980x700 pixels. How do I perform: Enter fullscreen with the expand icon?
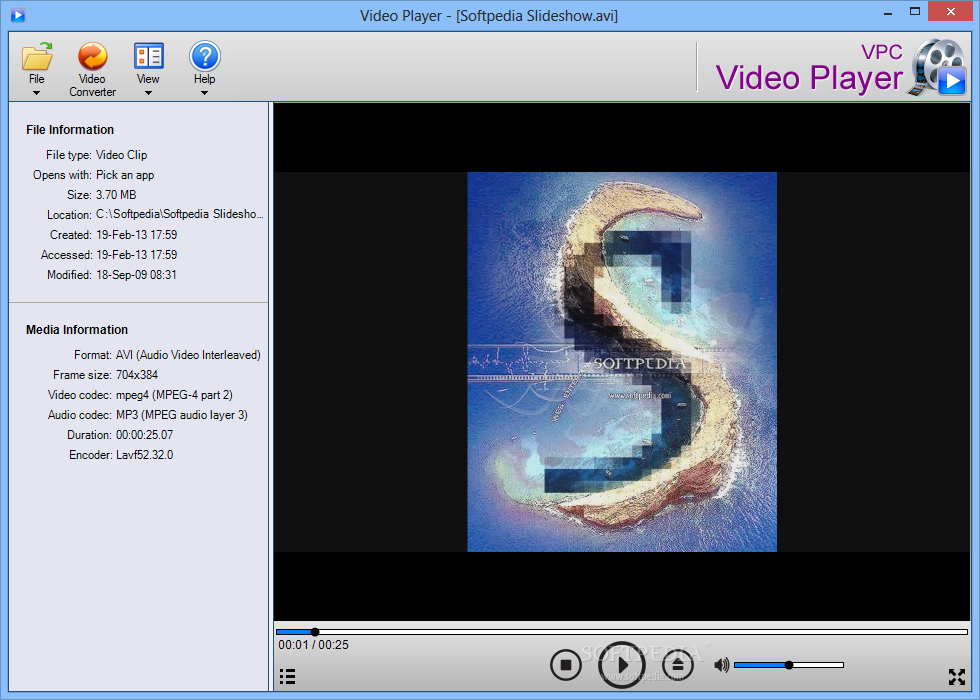pos(956,676)
